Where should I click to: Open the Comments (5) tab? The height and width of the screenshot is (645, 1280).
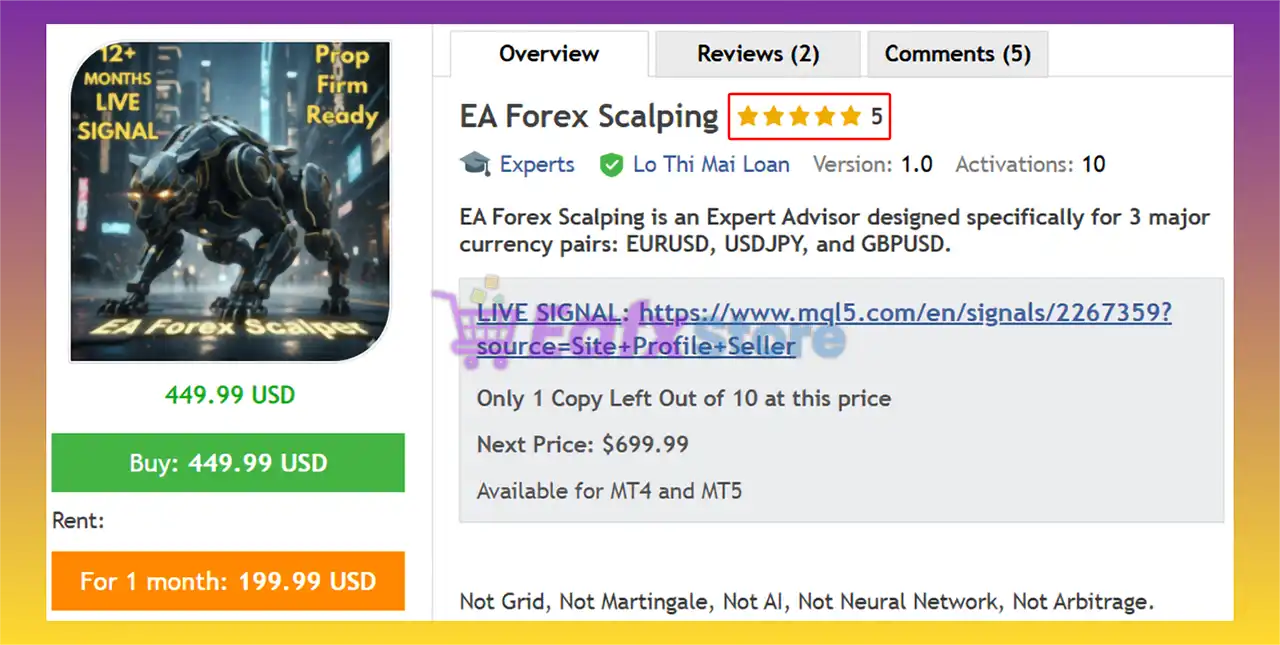tap(957, 54)
